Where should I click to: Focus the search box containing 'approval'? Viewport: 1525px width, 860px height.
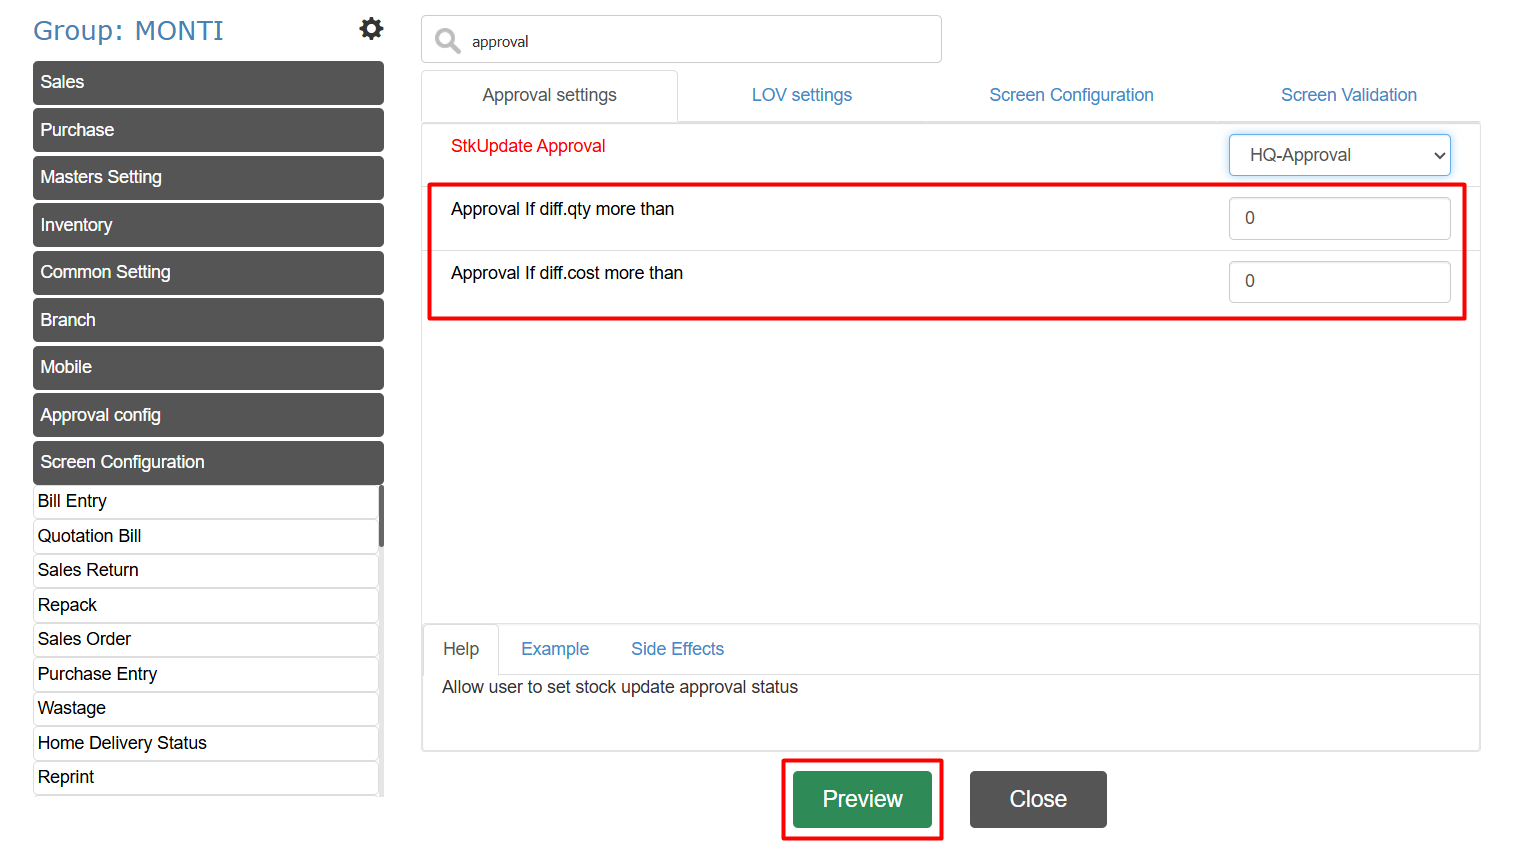[x=700, y=41]
